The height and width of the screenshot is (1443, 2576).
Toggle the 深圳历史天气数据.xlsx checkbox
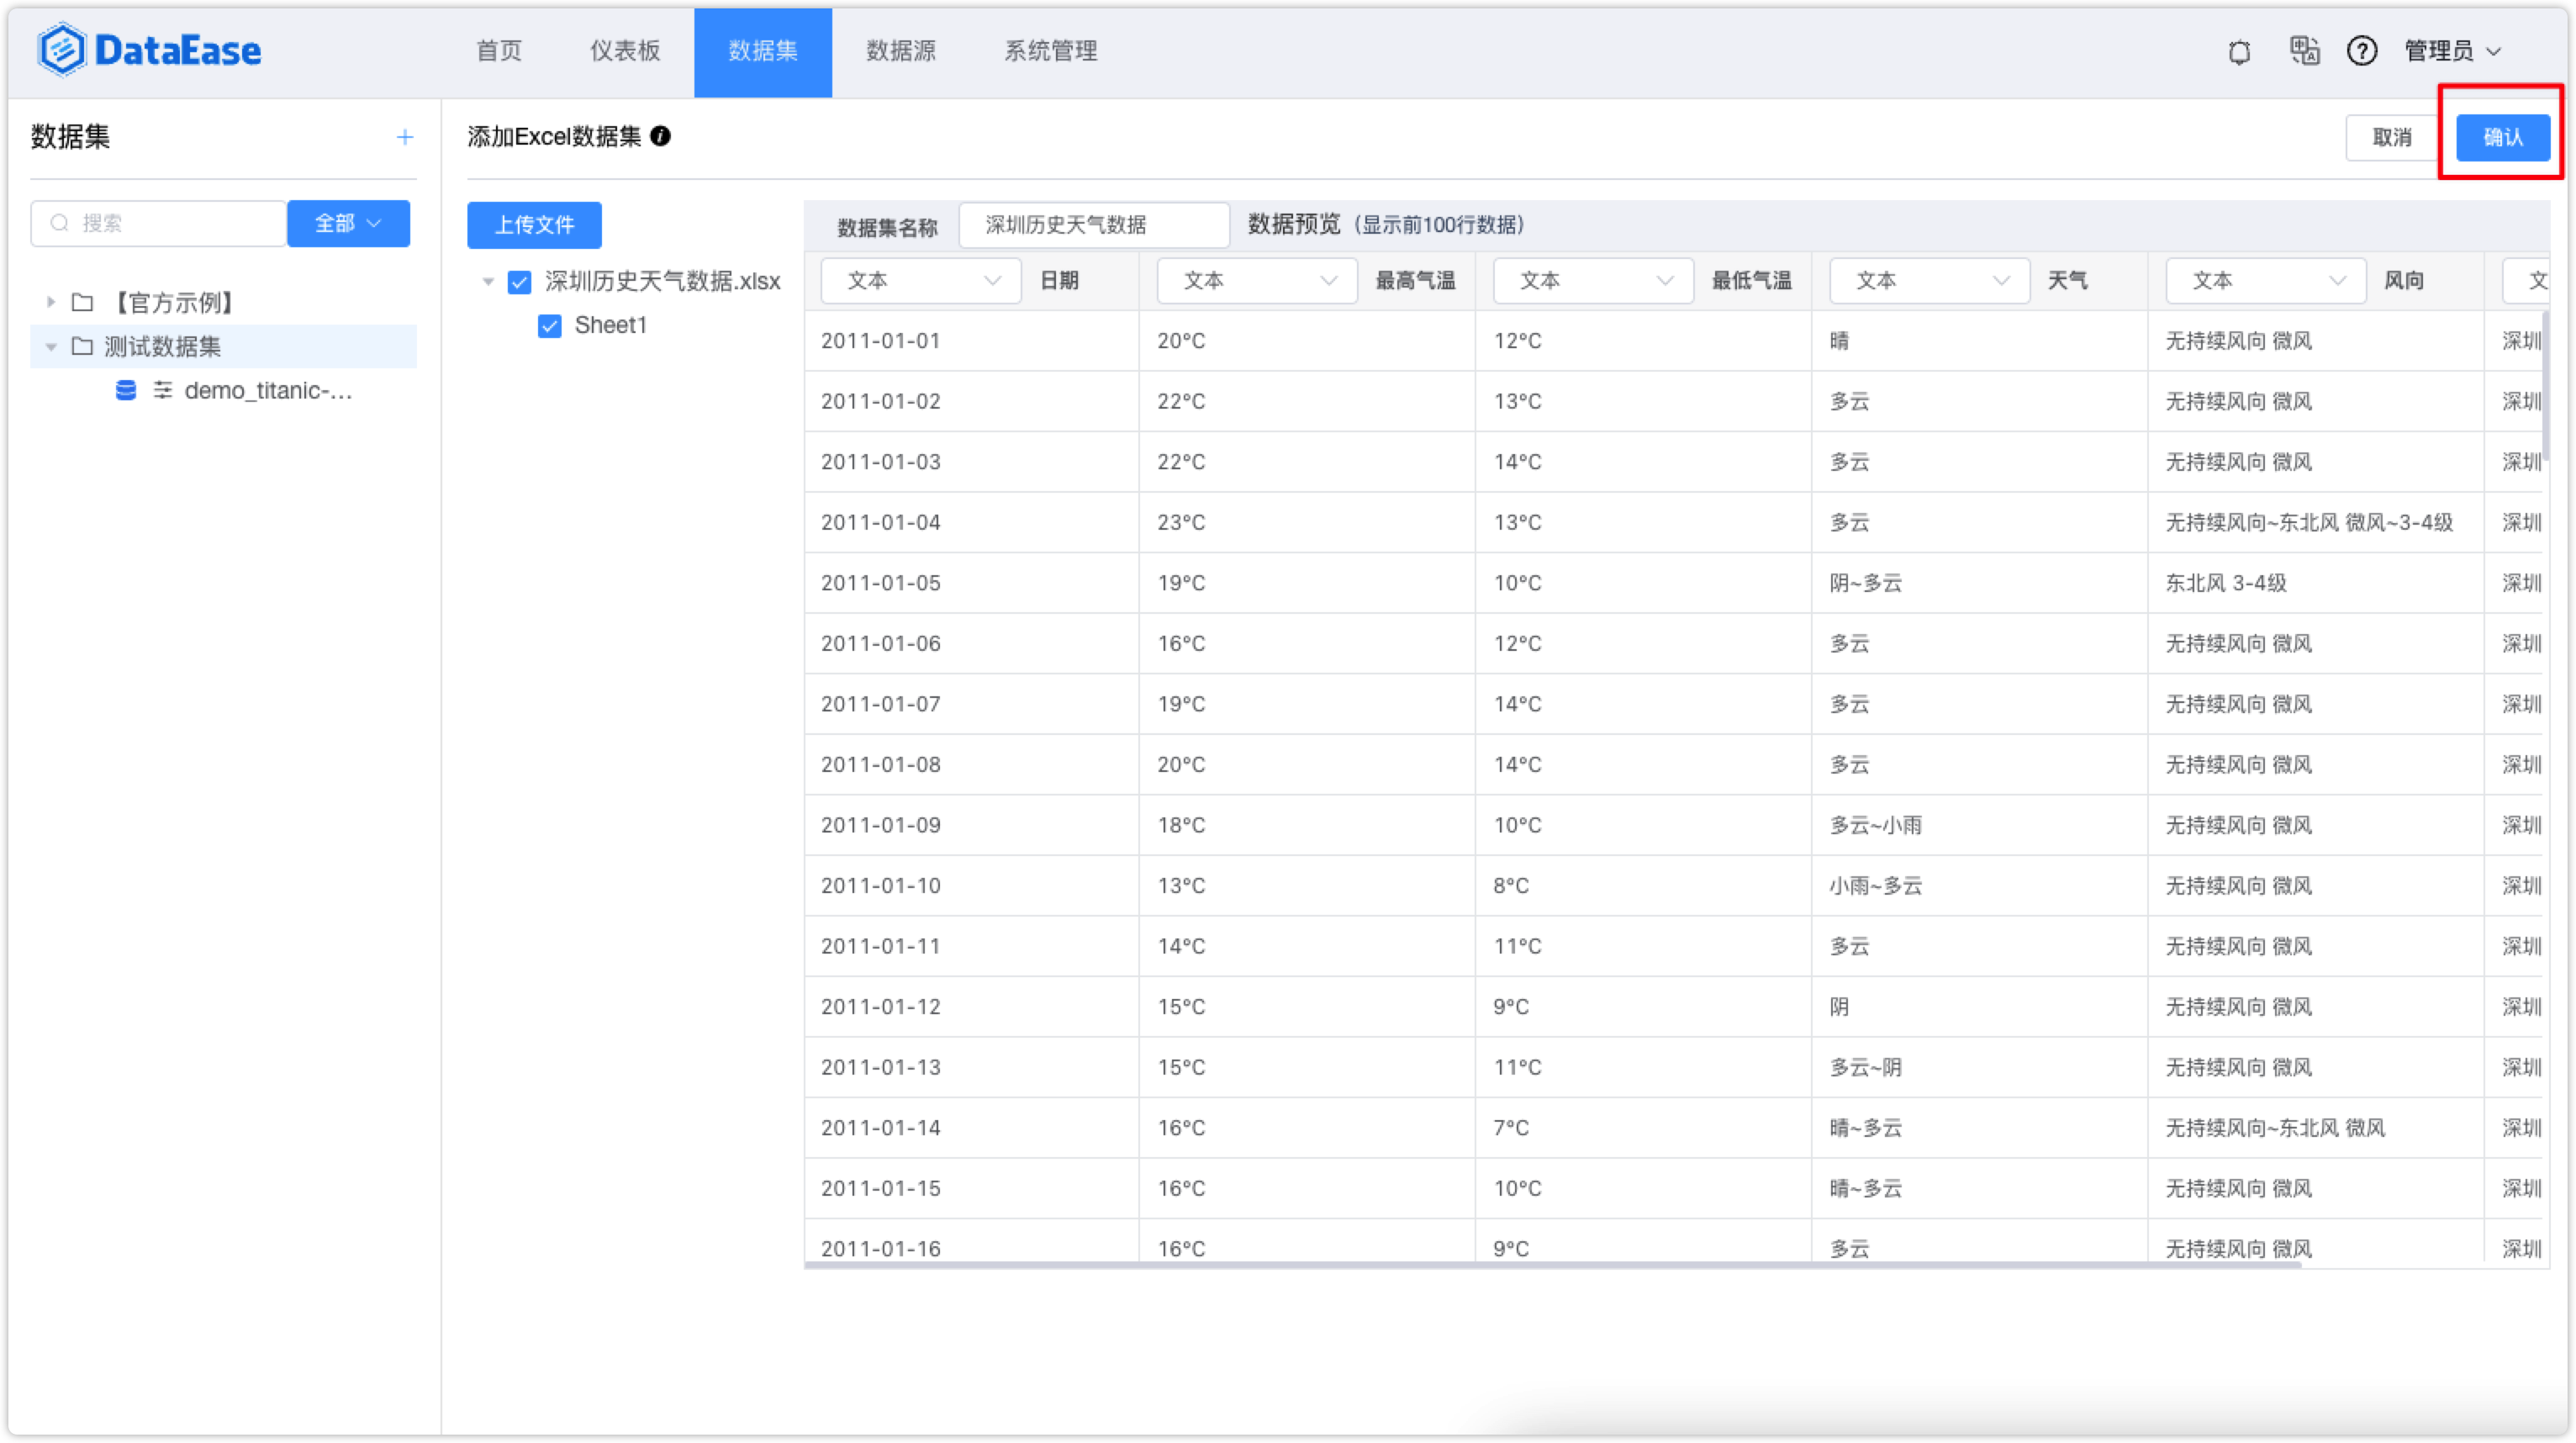pyautogui.click(x=519, y=282)
